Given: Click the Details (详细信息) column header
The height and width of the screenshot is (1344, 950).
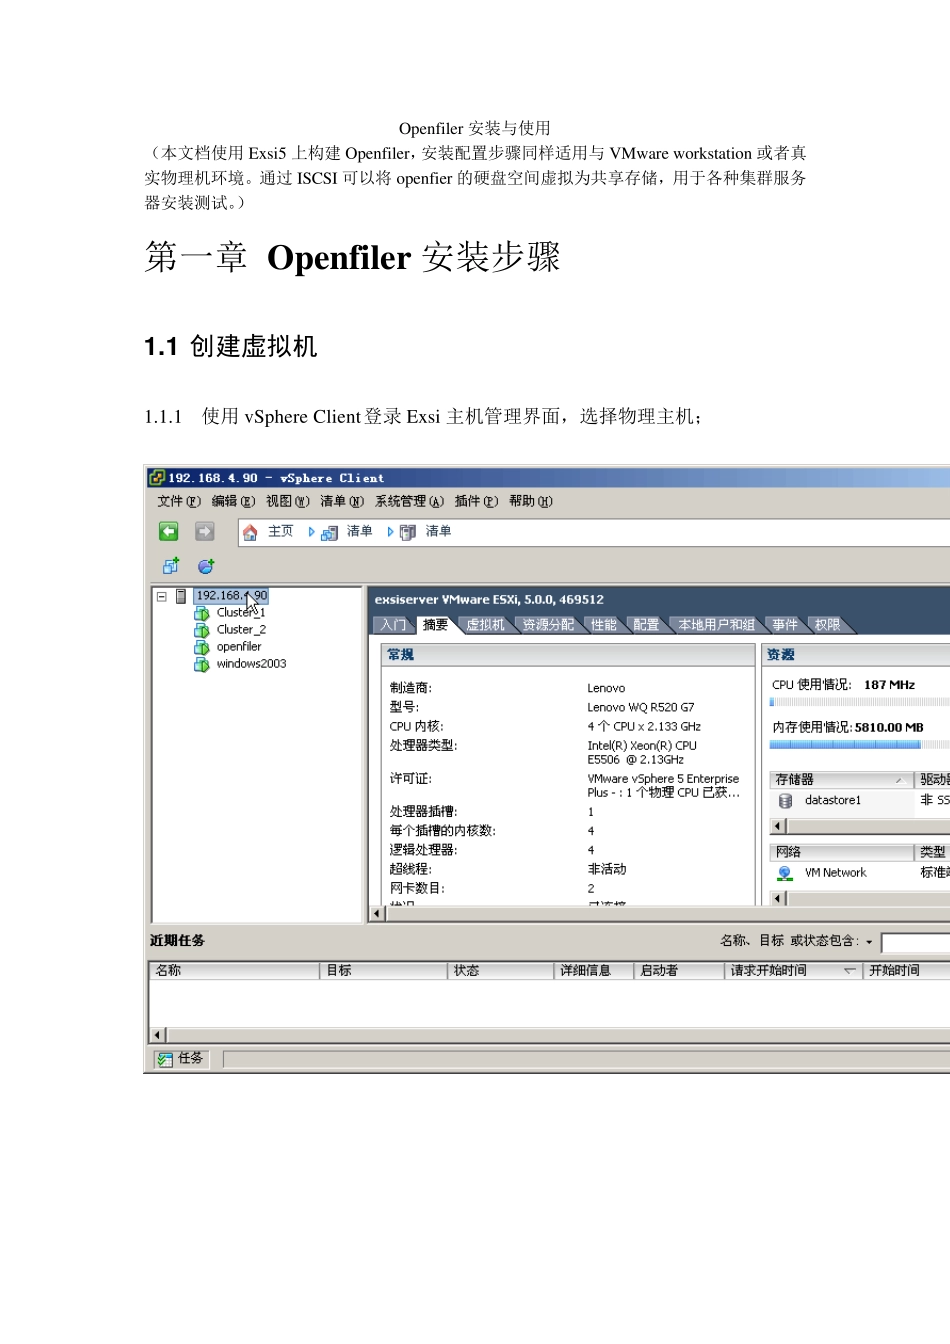Looking at the screenshot, I should pos(593,971).
